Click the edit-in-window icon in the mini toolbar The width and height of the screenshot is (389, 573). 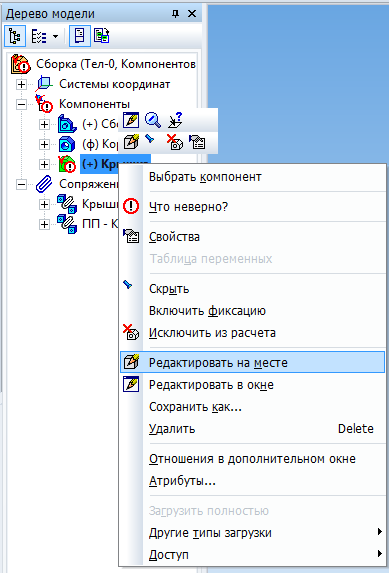tap(131, 120)
